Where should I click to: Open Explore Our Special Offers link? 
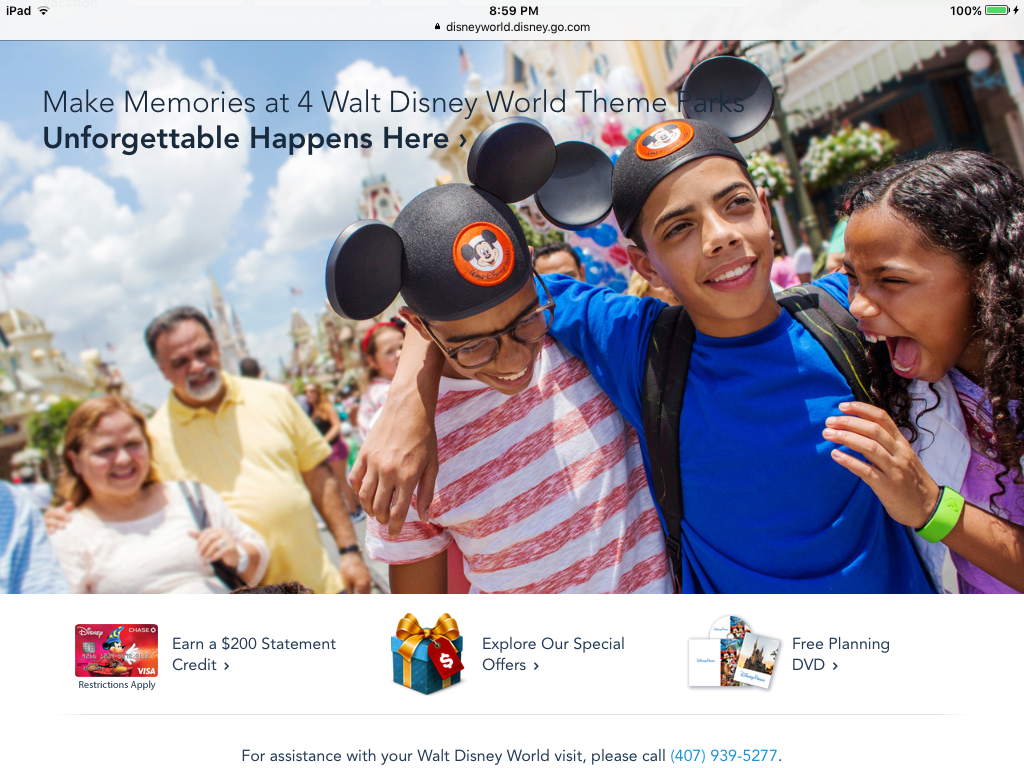553,654
